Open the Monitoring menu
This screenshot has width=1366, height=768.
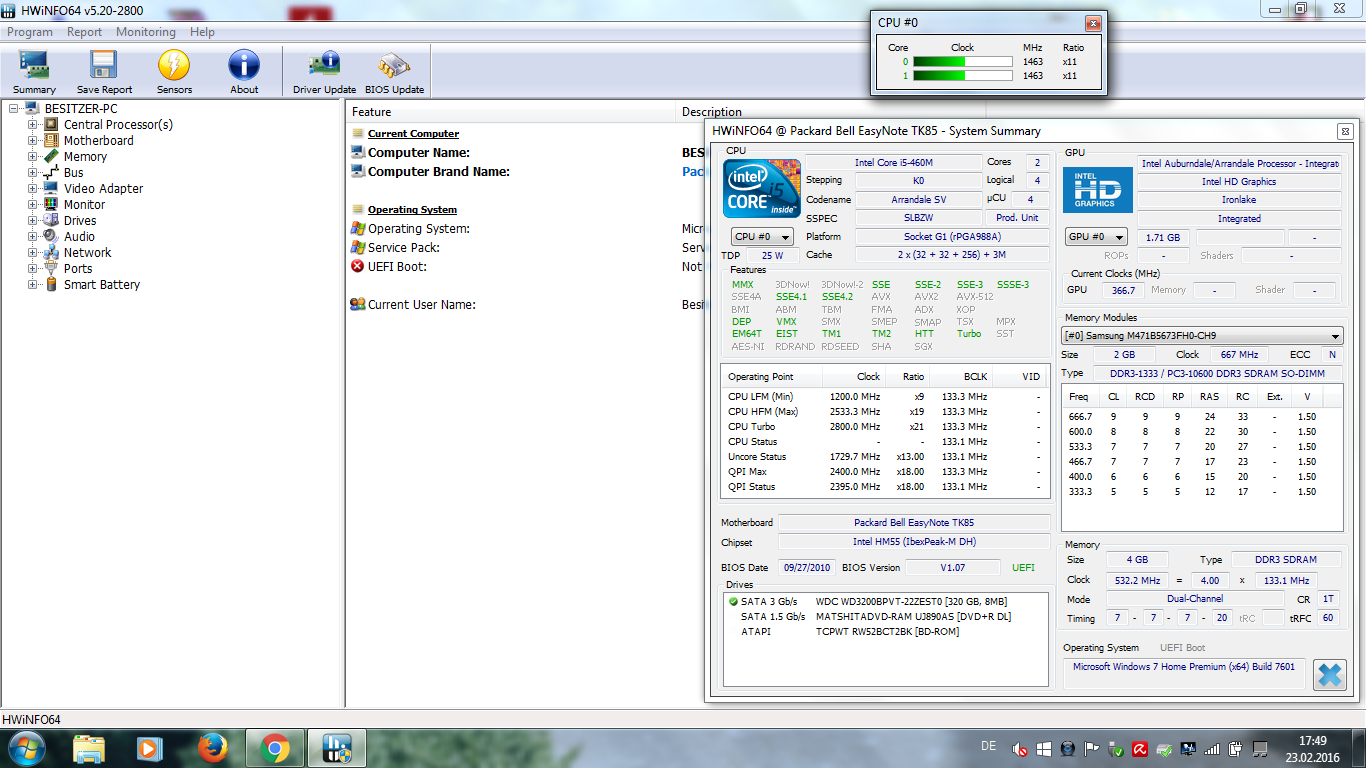[146, 32]
